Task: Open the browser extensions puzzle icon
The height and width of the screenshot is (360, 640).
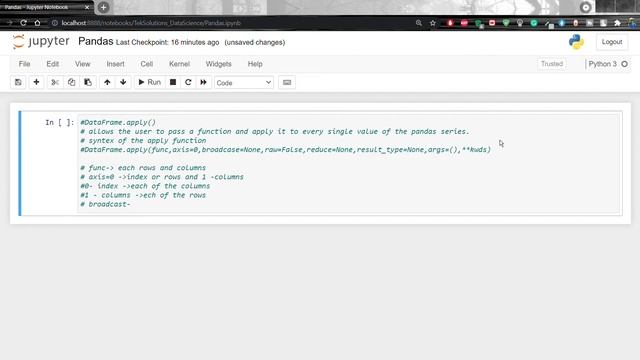Action: click(x=617, y=23)
